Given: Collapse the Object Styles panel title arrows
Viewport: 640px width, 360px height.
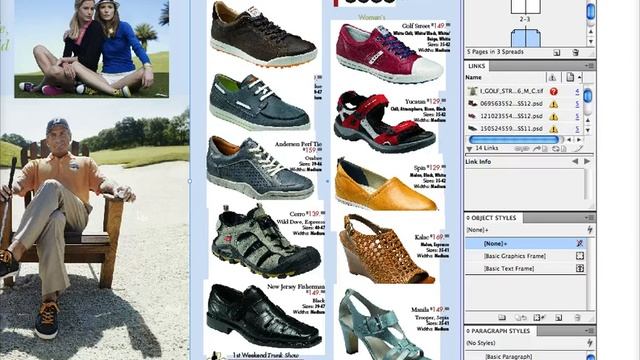Looking at the screenshot, I should tap(469, 218).
